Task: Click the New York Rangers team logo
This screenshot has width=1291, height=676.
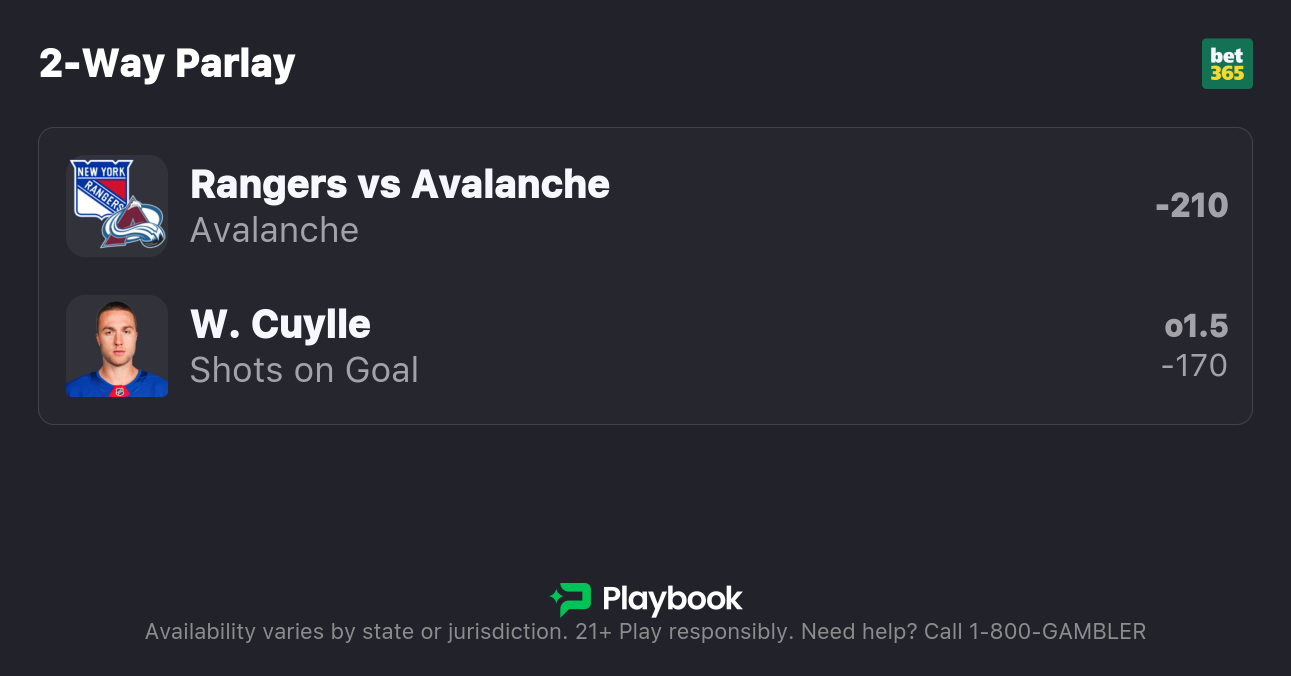Action: 101,188
